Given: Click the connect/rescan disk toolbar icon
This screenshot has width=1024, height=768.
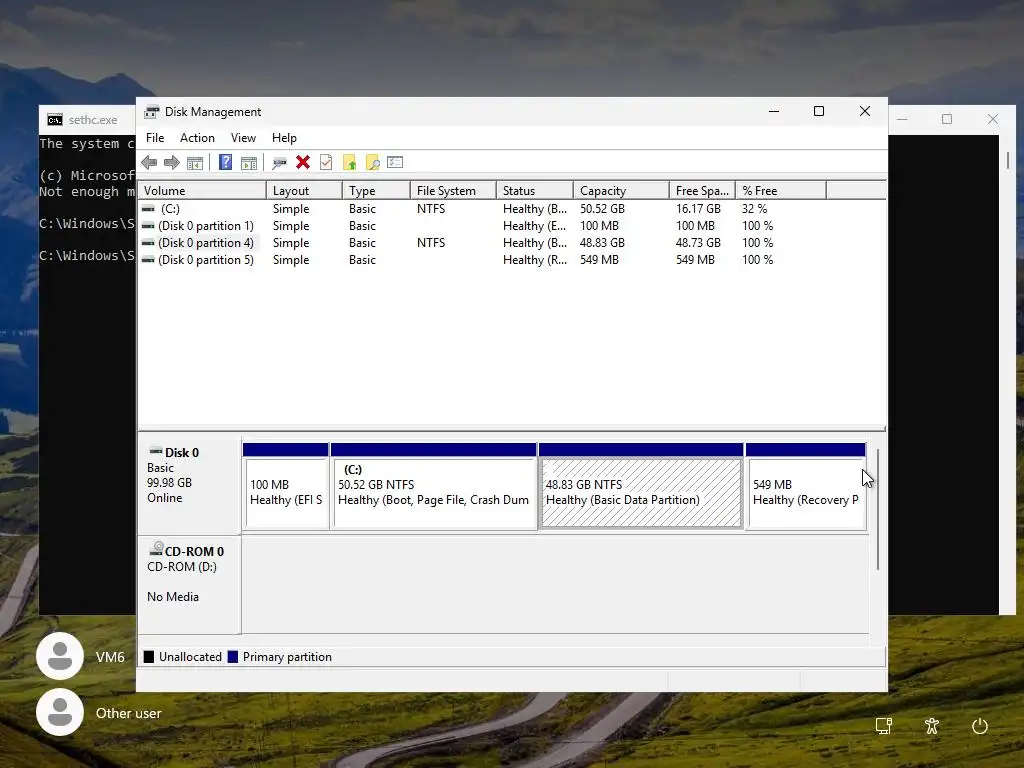Looking at the screenshot, I should coord(280,163).
